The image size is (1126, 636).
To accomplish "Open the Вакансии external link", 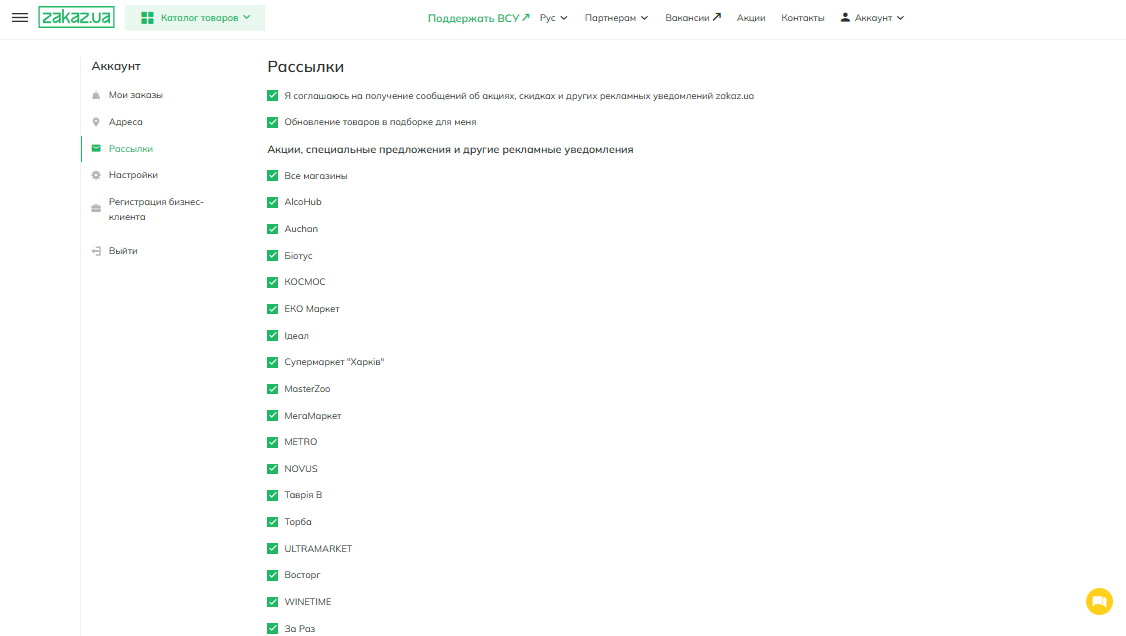I will tap(692, 18).
